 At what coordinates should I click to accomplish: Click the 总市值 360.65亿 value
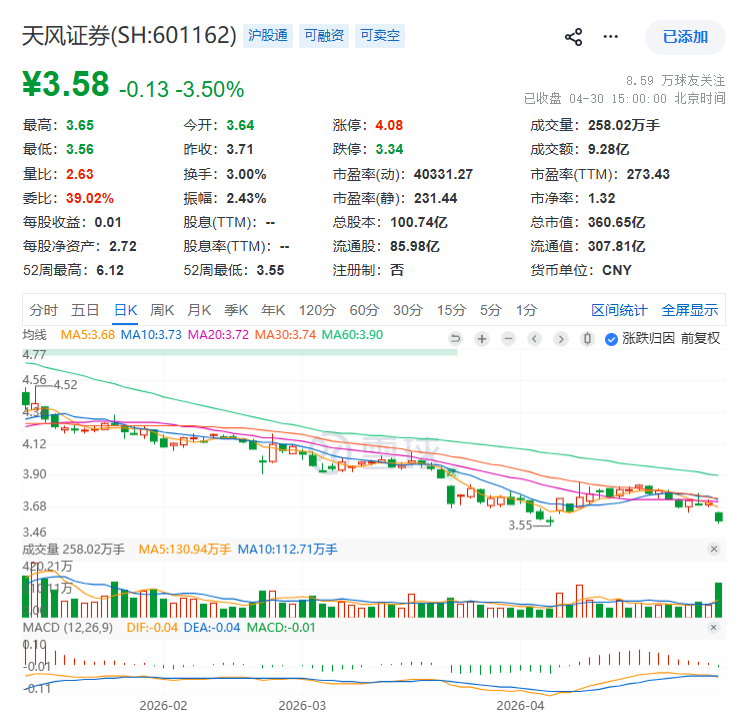pos(616,222)
